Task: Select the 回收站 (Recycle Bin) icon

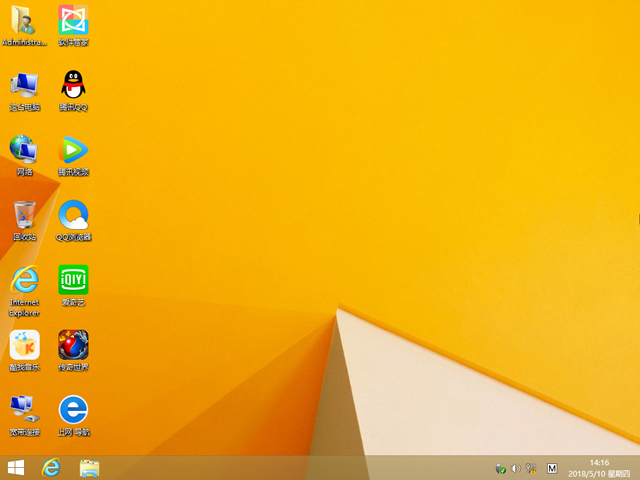Action: point(24,215)
